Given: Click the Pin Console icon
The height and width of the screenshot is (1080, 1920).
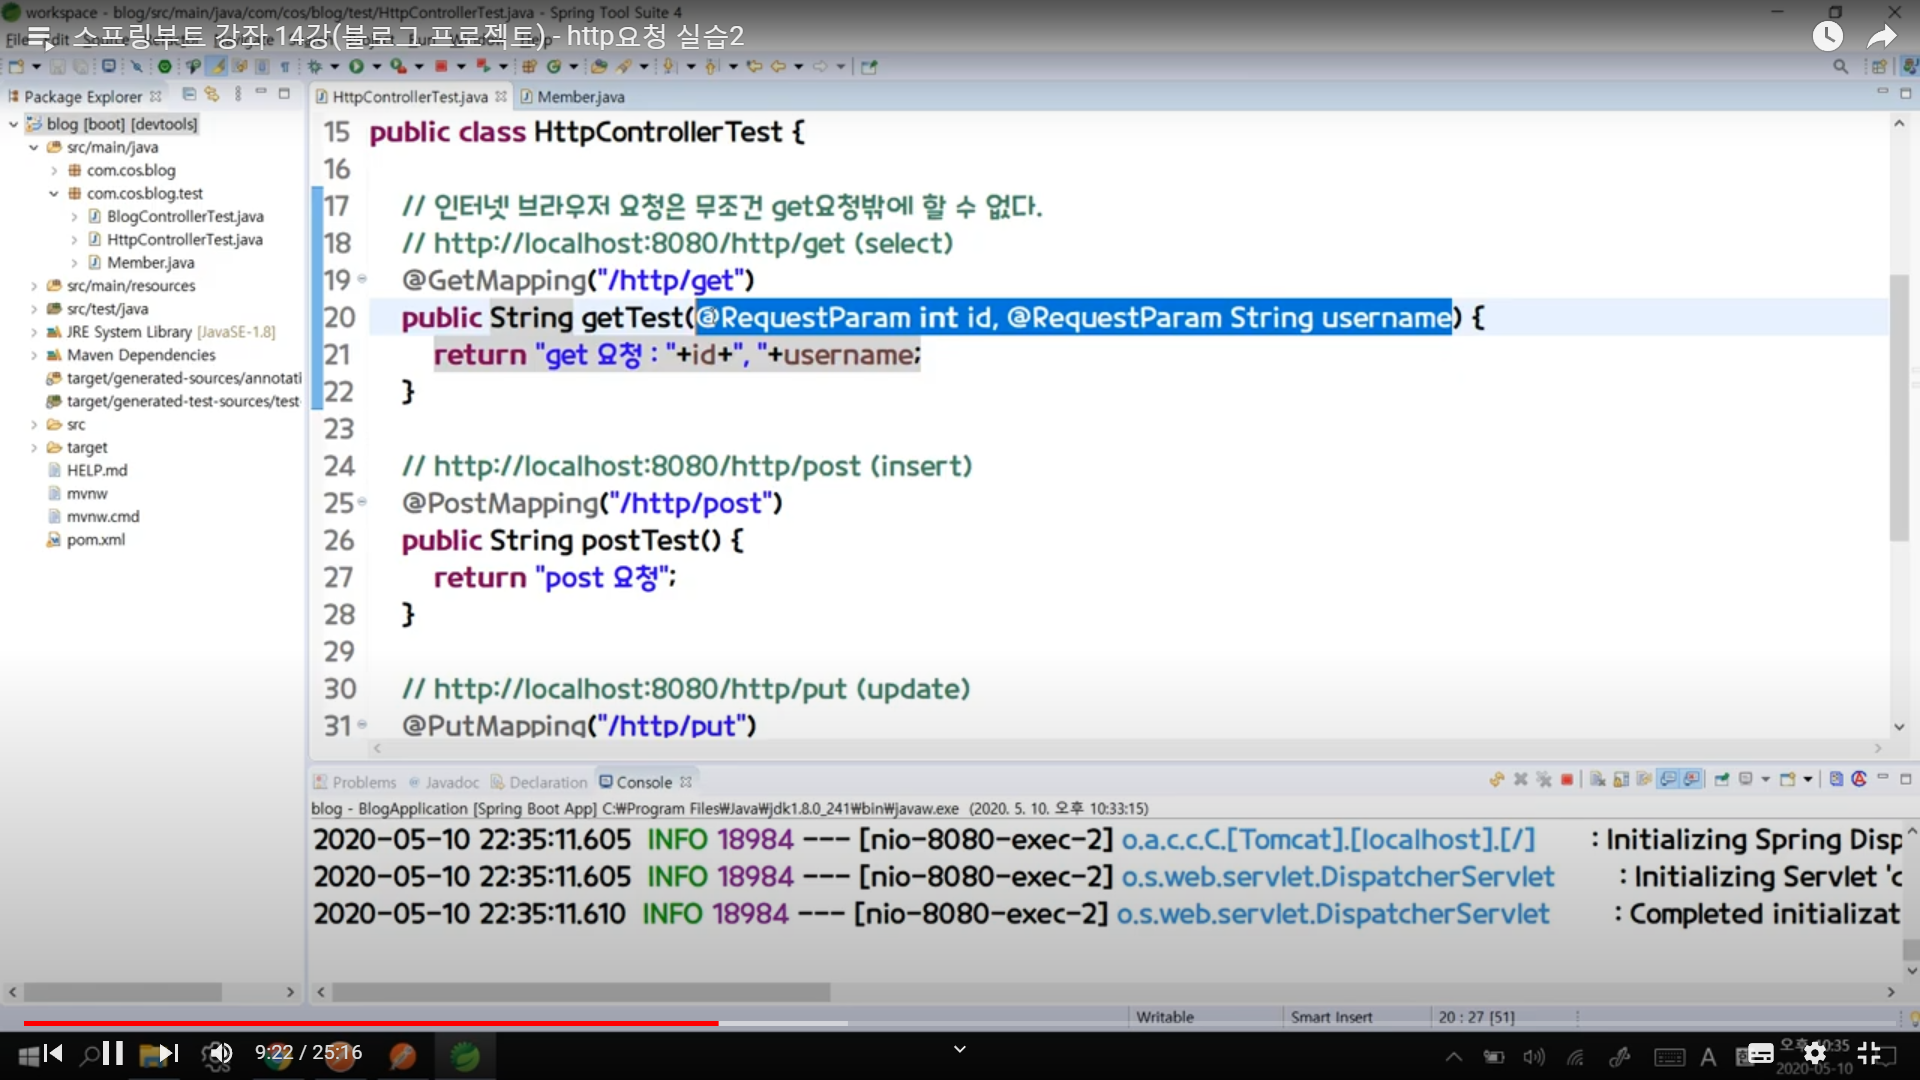Looking at the screenshot, I should point(1722,780).
